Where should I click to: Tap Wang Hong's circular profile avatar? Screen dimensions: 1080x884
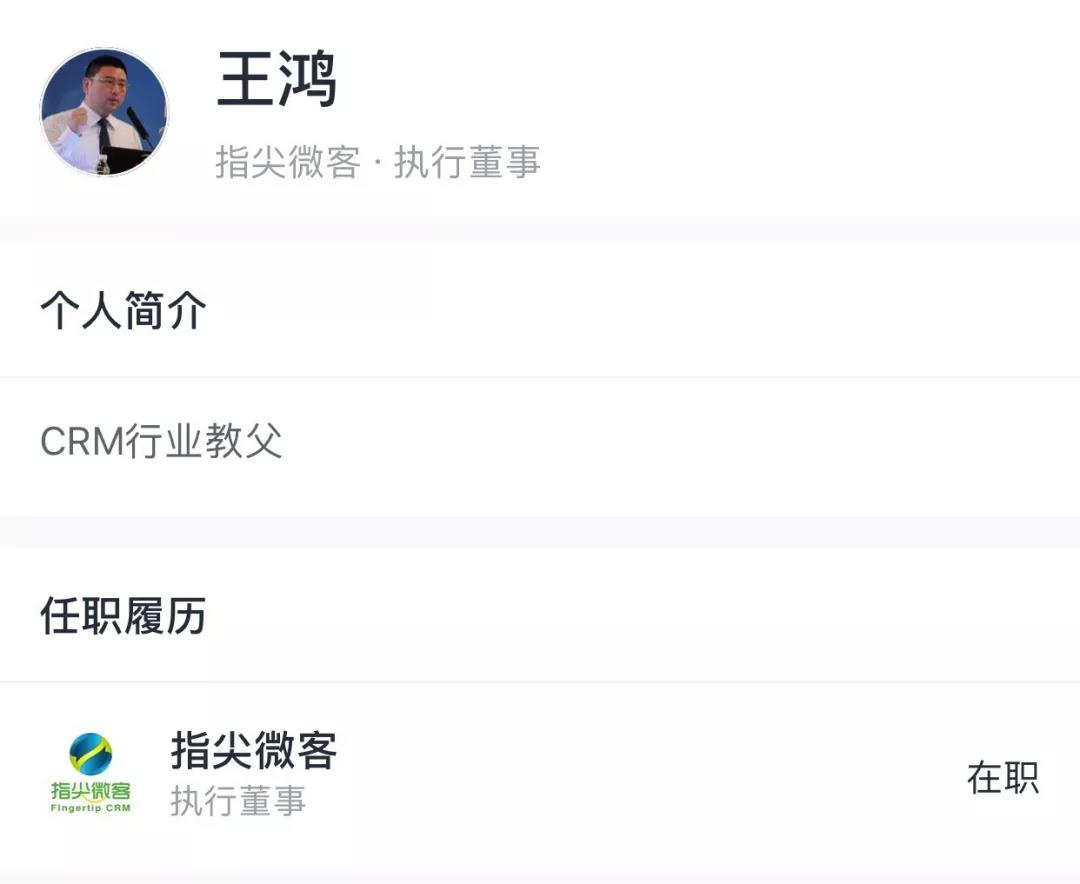click(104, 112)
